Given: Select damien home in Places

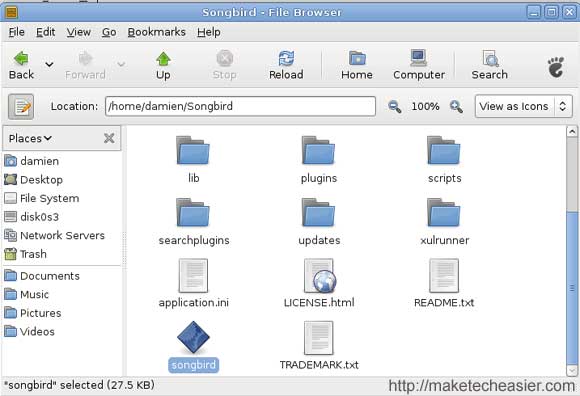Looking at the screenshot, I should 62,161.
